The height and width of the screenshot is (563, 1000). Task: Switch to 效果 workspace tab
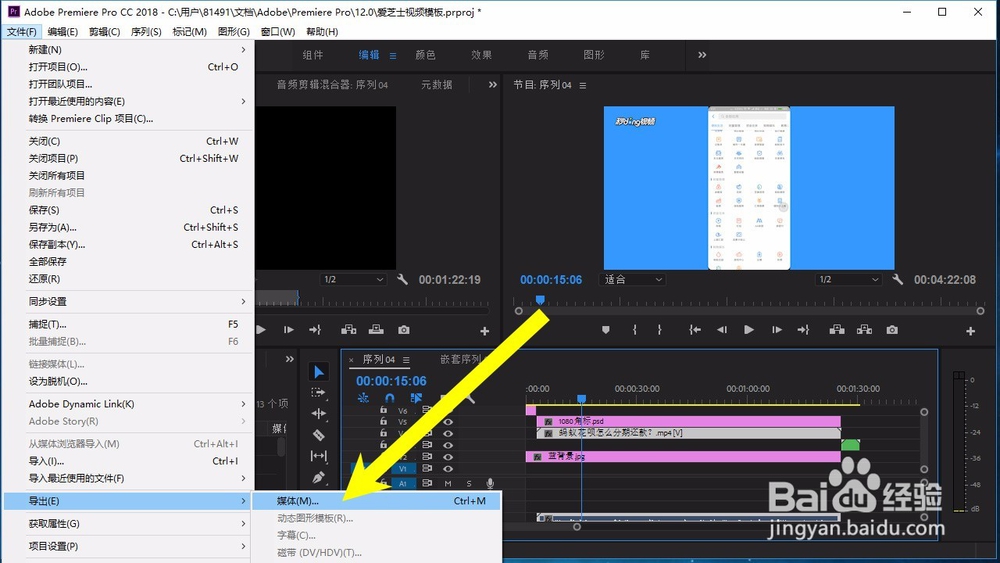[x=482, y=55]
